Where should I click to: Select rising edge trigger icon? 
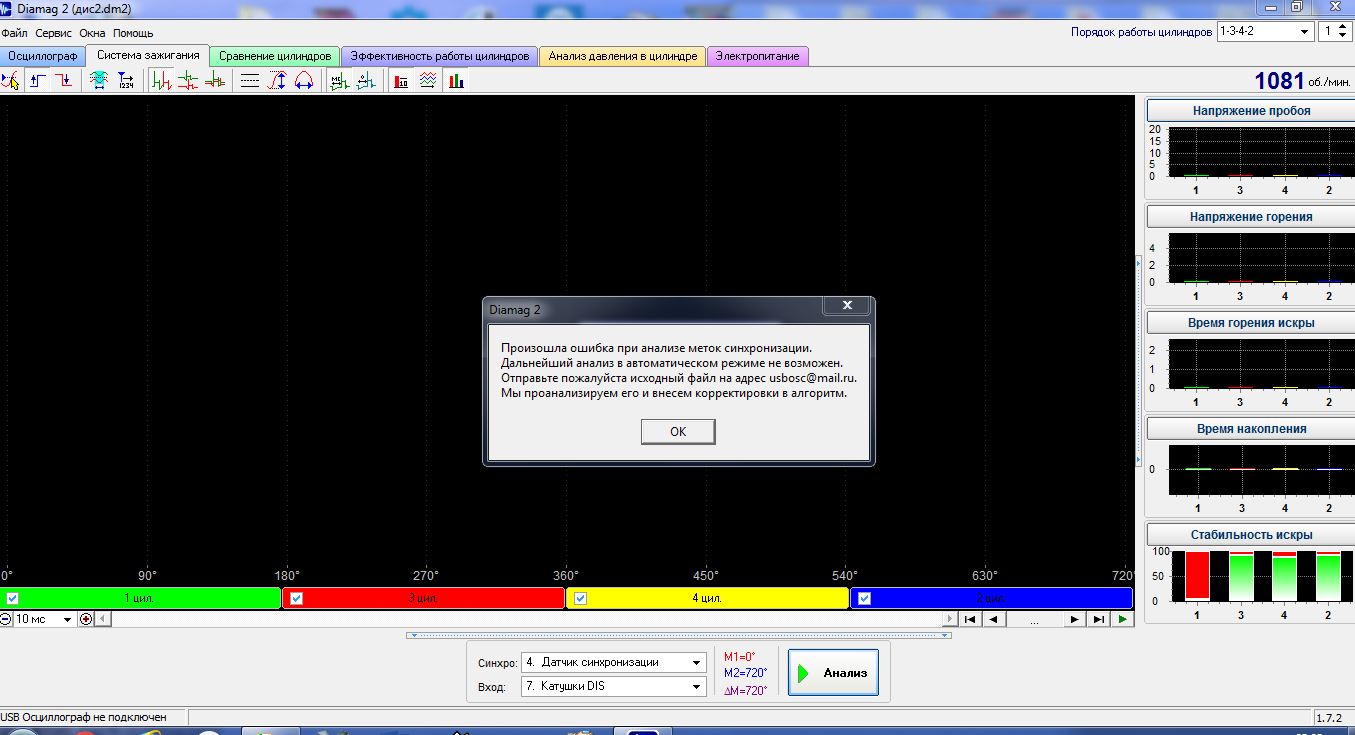click(38, 81)
